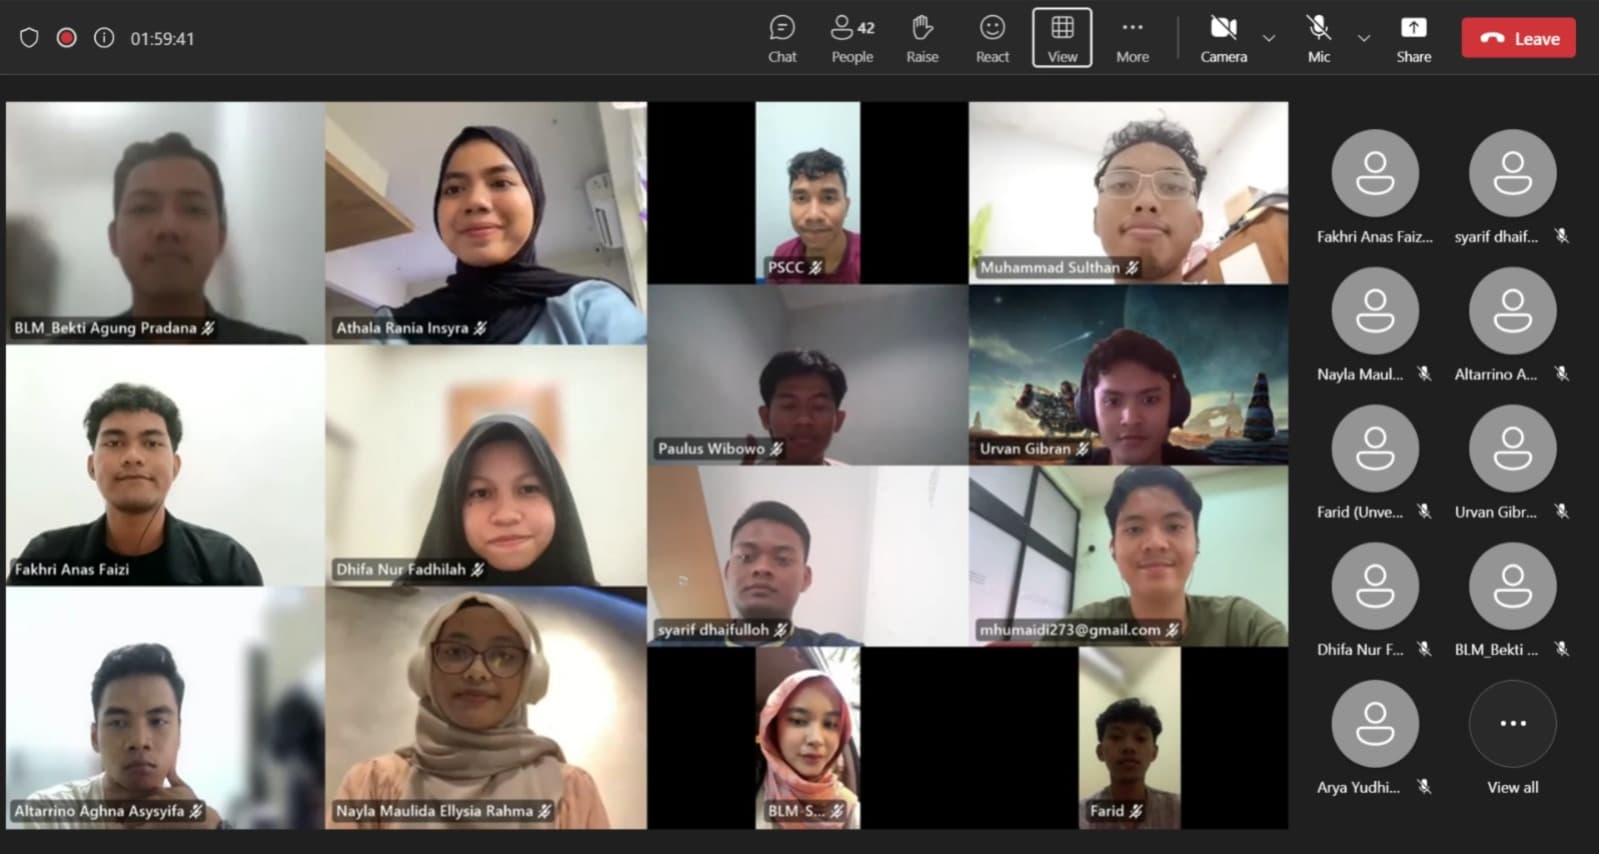Raise your hand in the meeting
The image size is (1599, 854).
coord(922,39)
